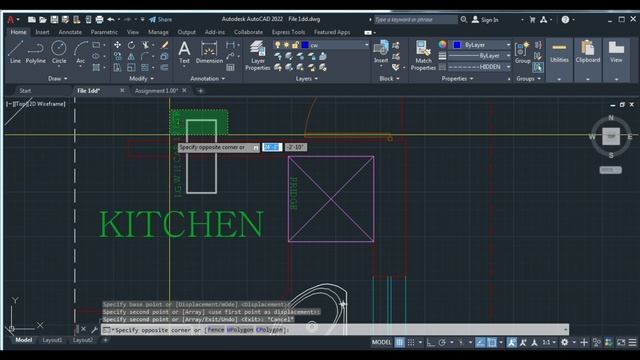Screen dimensions: 640x360
Task: Select the Copy tool in Modify panel
Action: [118, 56]
